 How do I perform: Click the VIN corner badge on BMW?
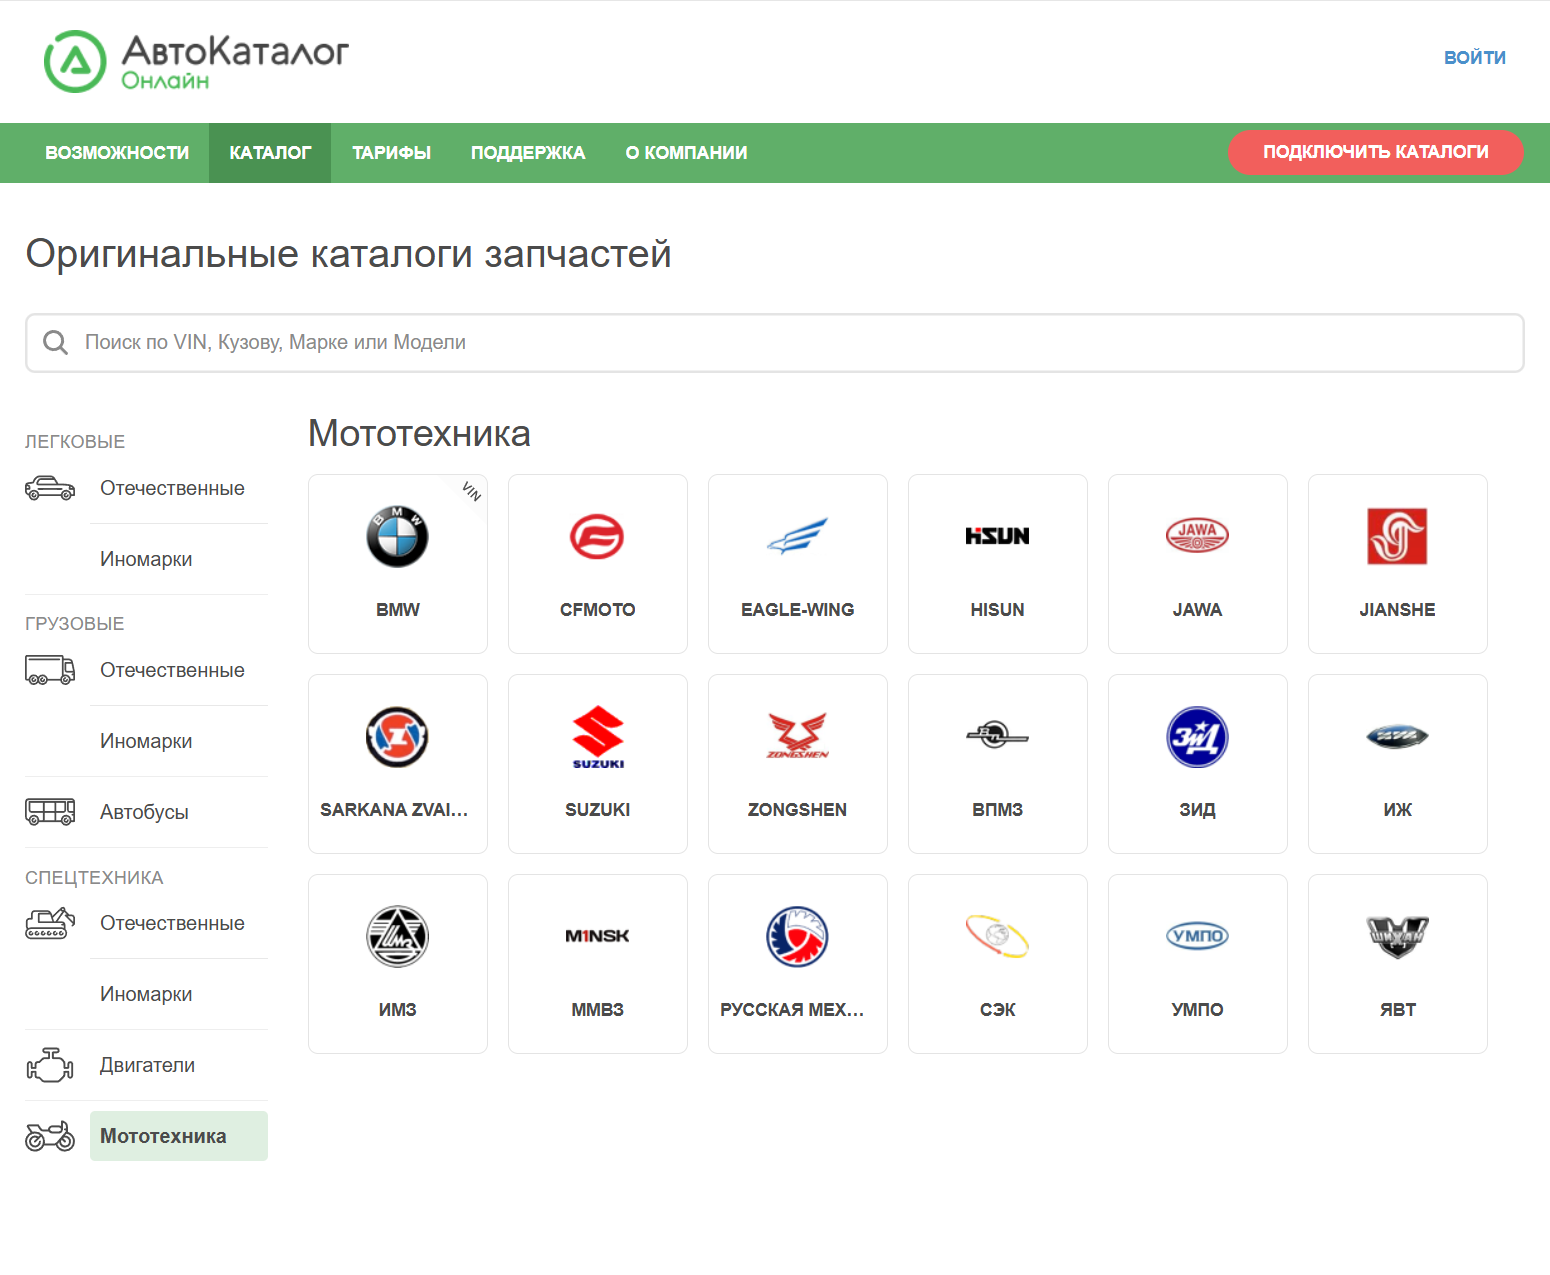coord(471,491)
